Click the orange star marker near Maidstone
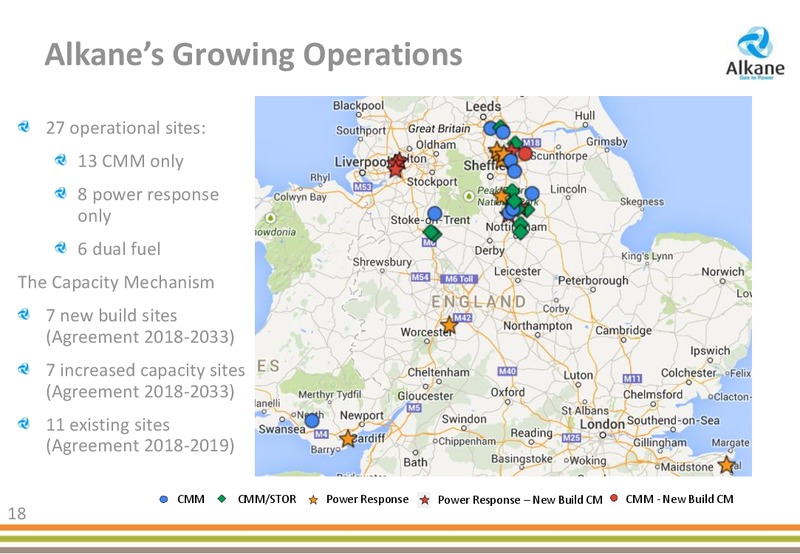This screenshot has height=554, width=800. (x=726, y=465)
